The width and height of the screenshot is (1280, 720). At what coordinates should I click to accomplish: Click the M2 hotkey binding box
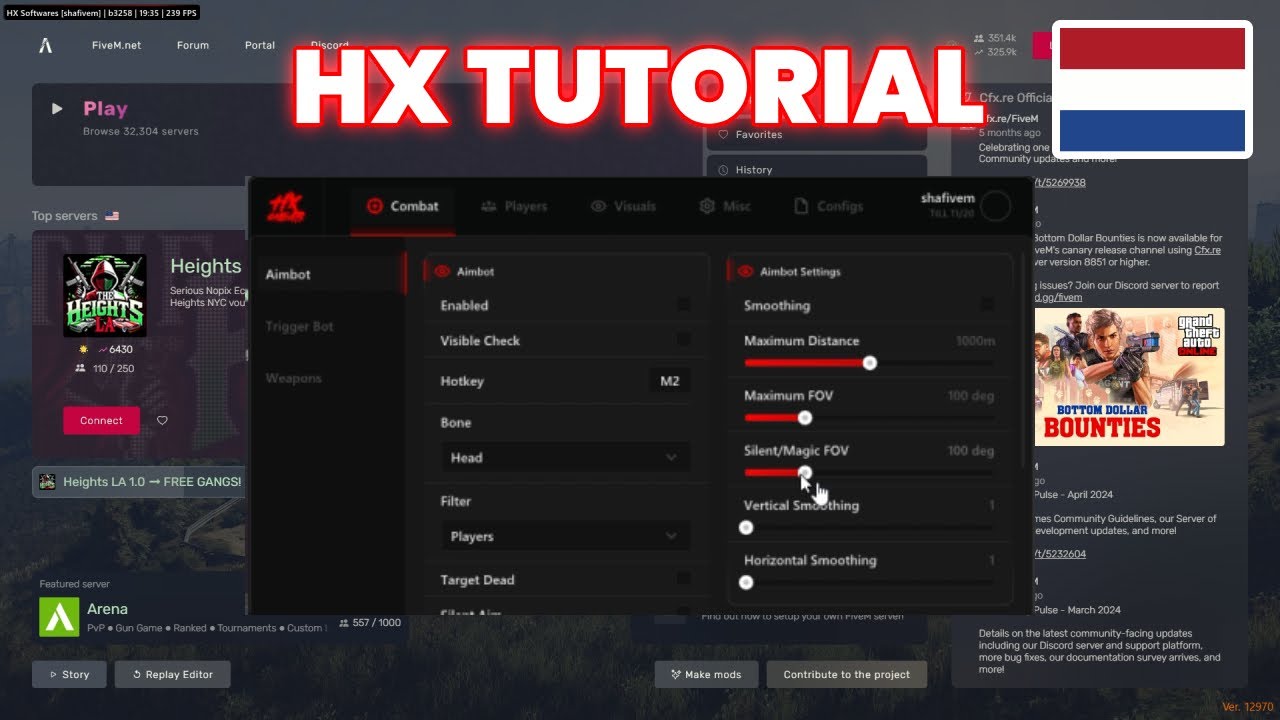[x=669, y=381]
